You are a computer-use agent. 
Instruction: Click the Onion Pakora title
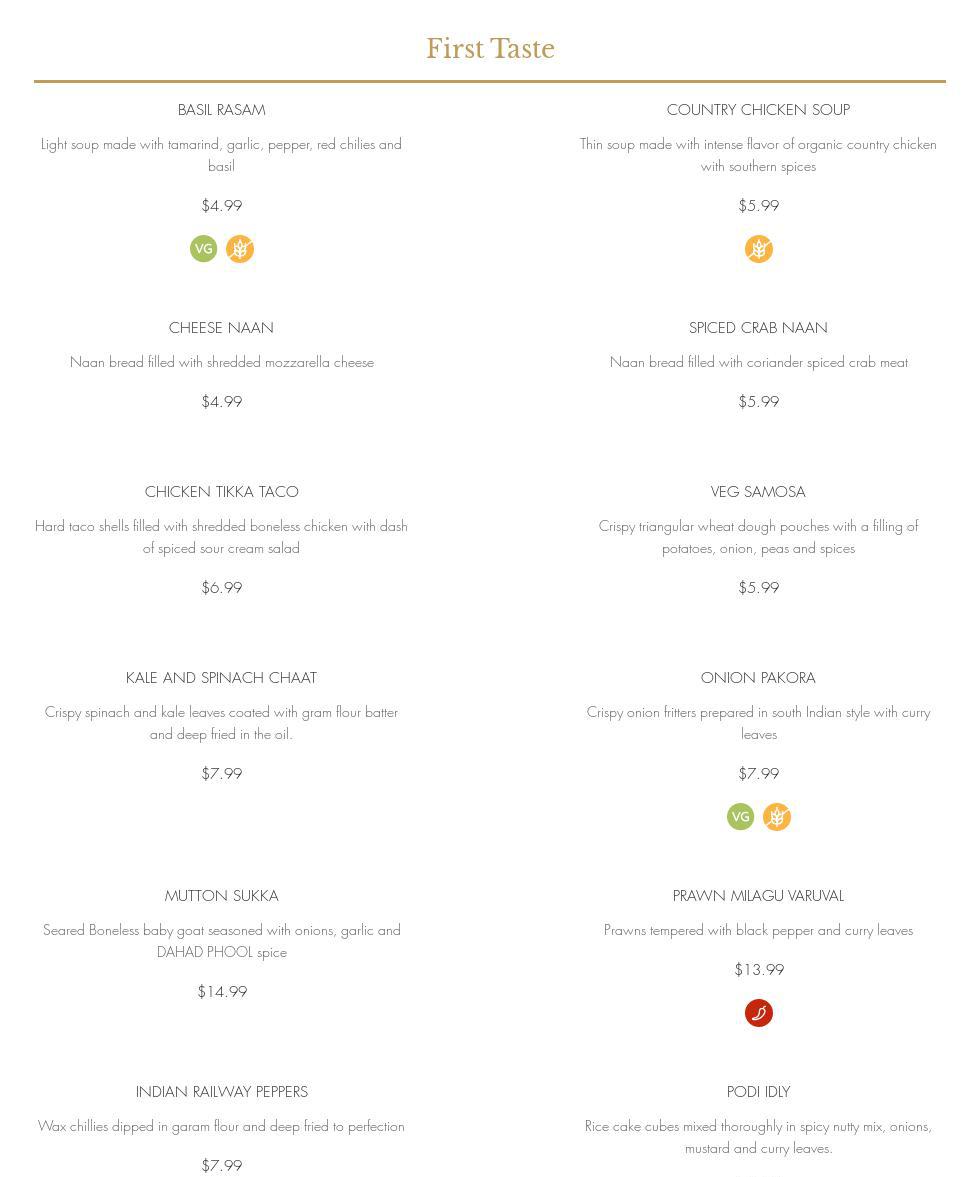point(758,678)
